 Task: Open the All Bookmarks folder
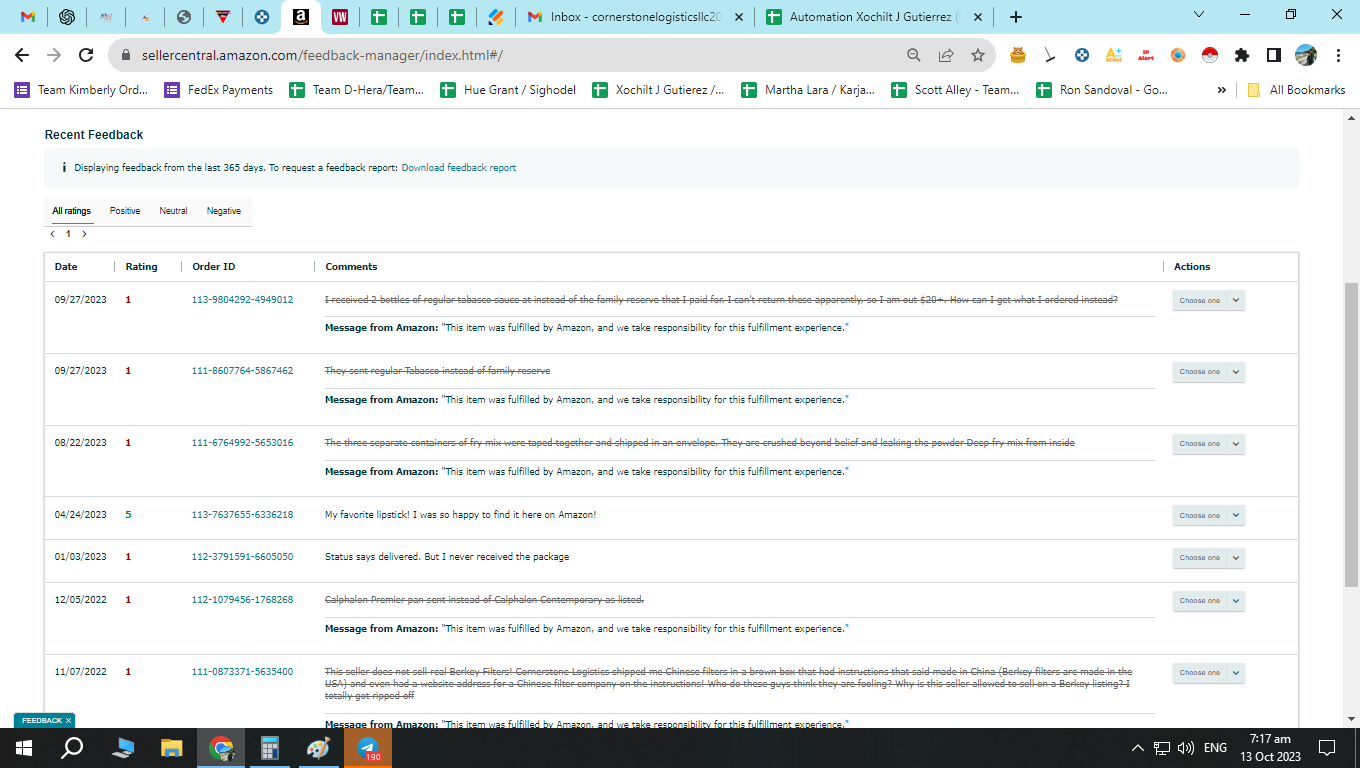click(1296, 90)
